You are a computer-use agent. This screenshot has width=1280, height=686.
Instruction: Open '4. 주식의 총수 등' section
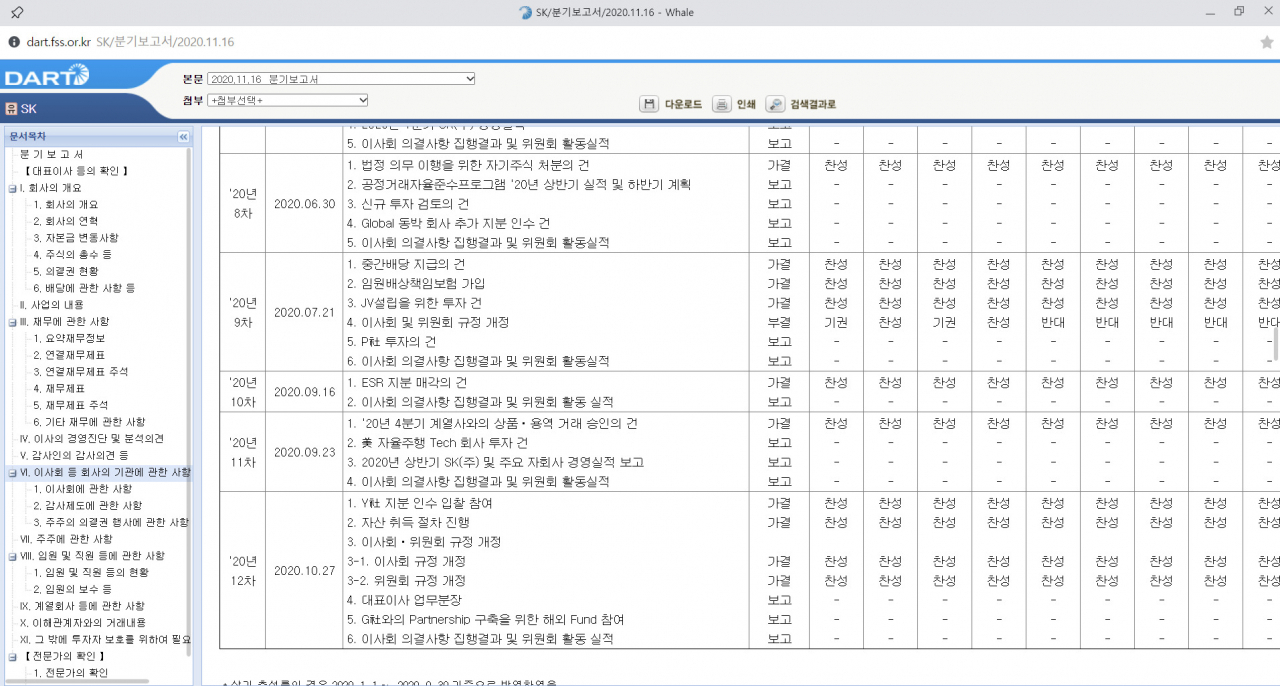click(72, 255)
